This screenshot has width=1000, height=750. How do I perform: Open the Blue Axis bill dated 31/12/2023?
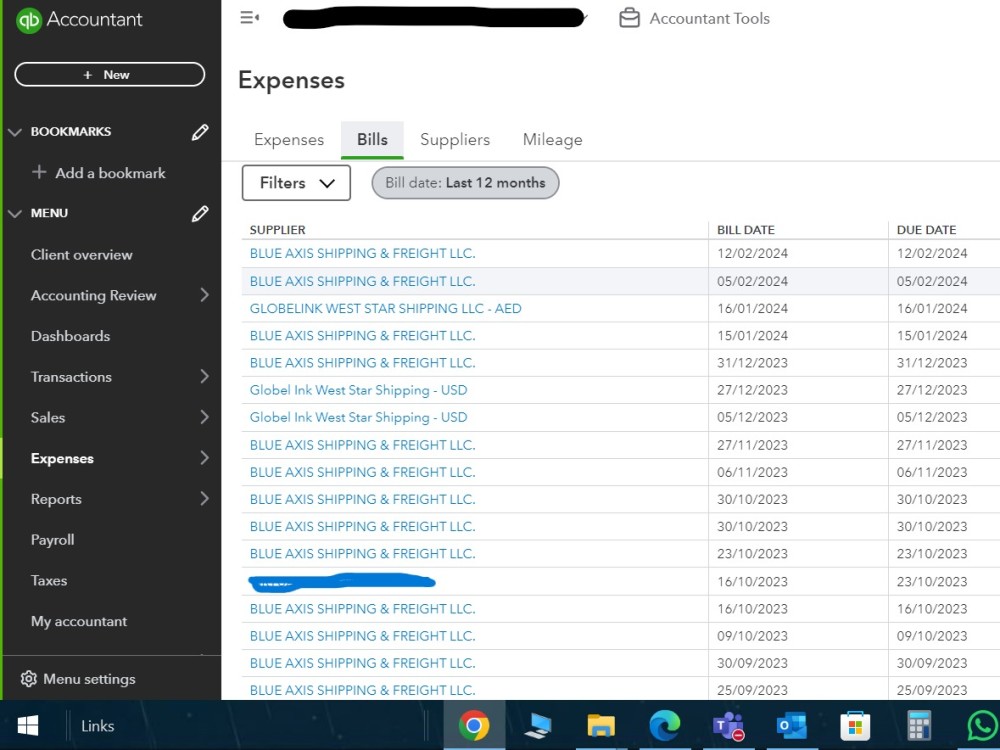[362, 363]
